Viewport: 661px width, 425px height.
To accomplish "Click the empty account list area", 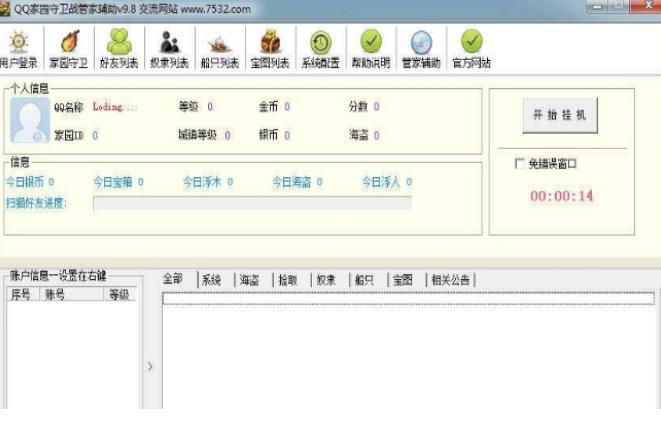I will coord(72,354).
